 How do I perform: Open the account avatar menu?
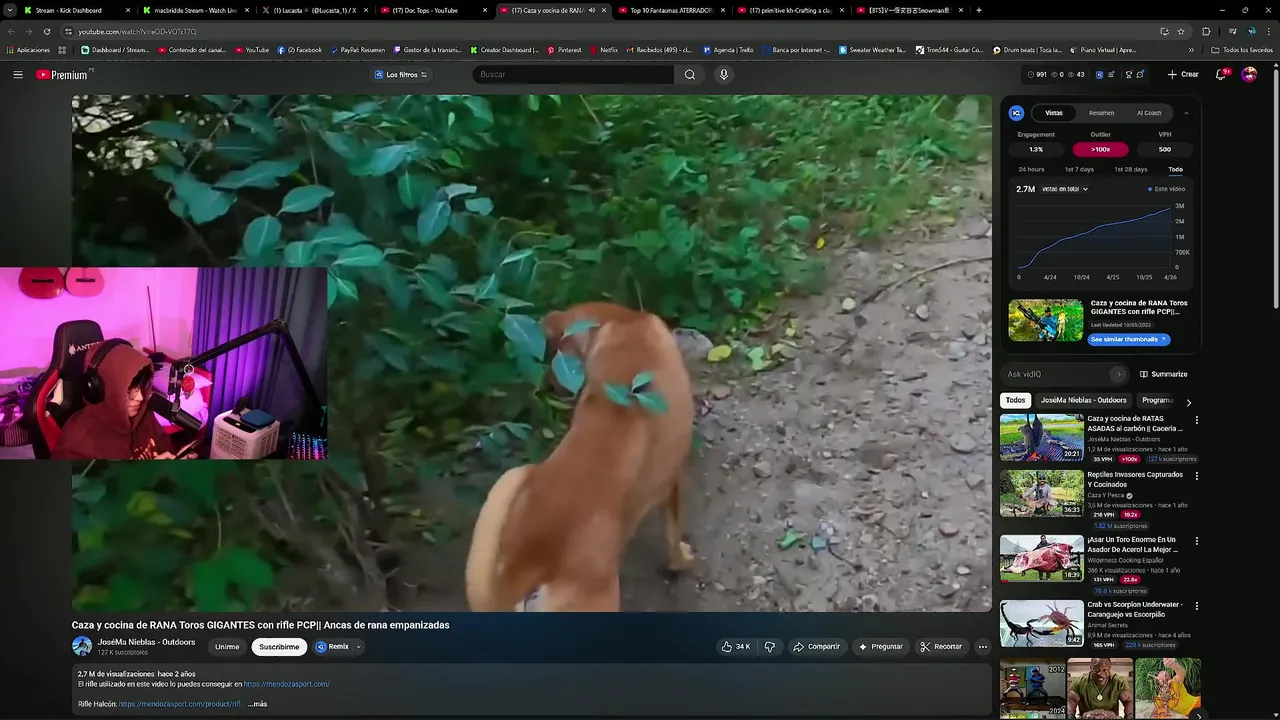(x=1249, y=74)
